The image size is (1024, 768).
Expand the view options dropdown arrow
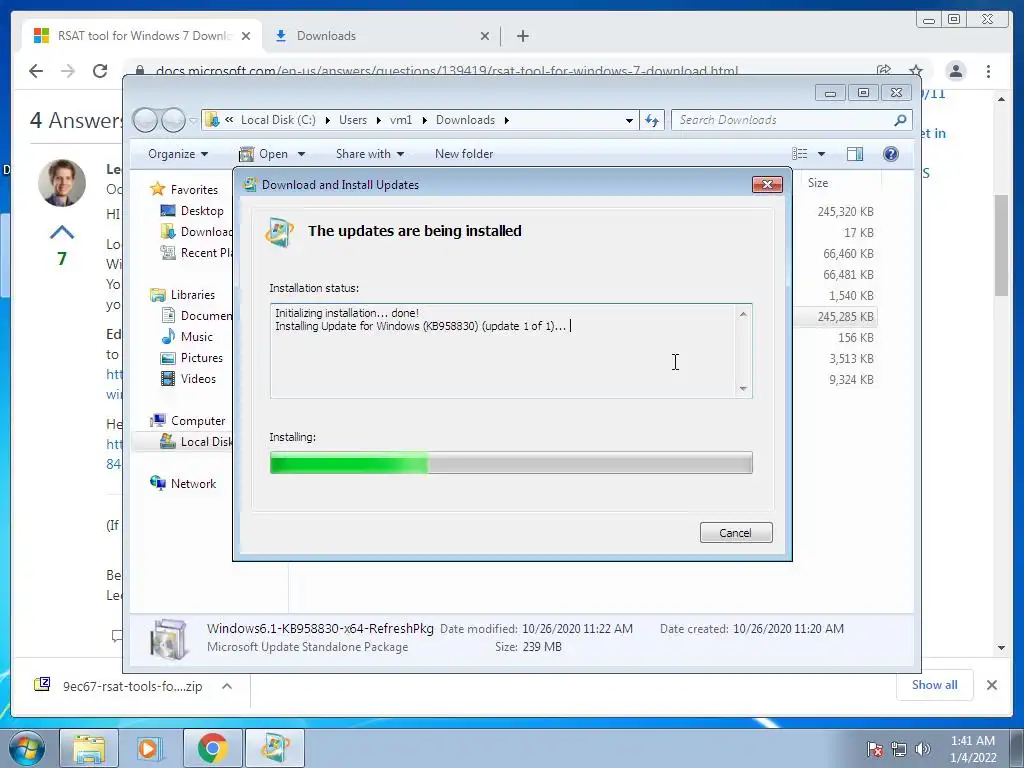tap(822, 154)
